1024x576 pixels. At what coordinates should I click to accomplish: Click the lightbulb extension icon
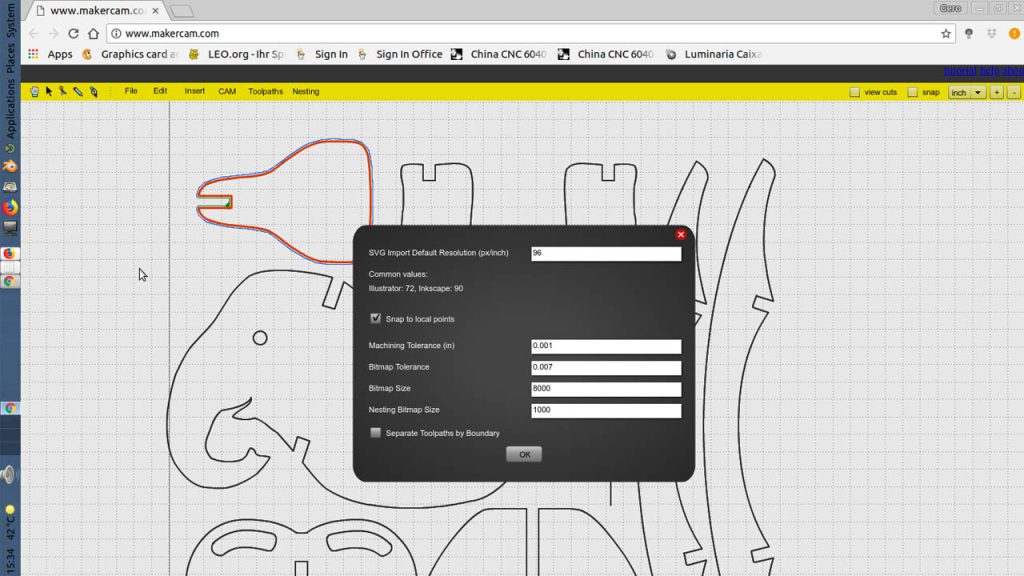969,33
